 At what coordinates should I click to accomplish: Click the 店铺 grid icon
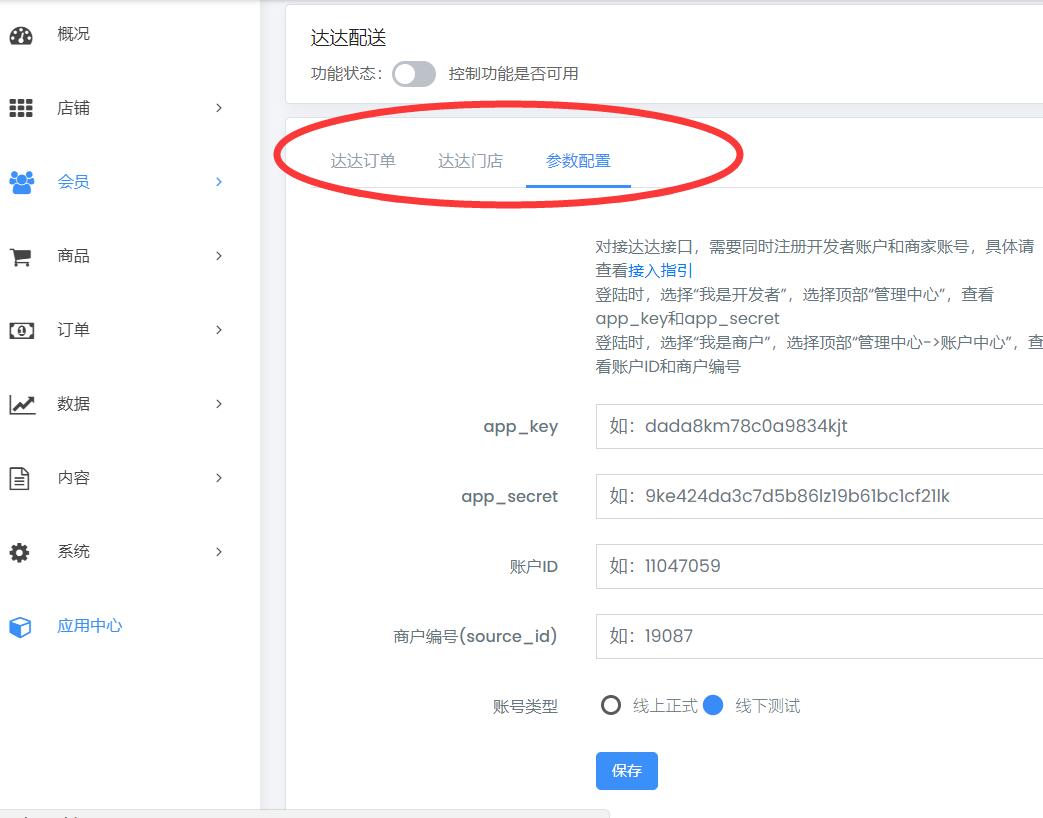pyautogui.click(x=21, y=108)
